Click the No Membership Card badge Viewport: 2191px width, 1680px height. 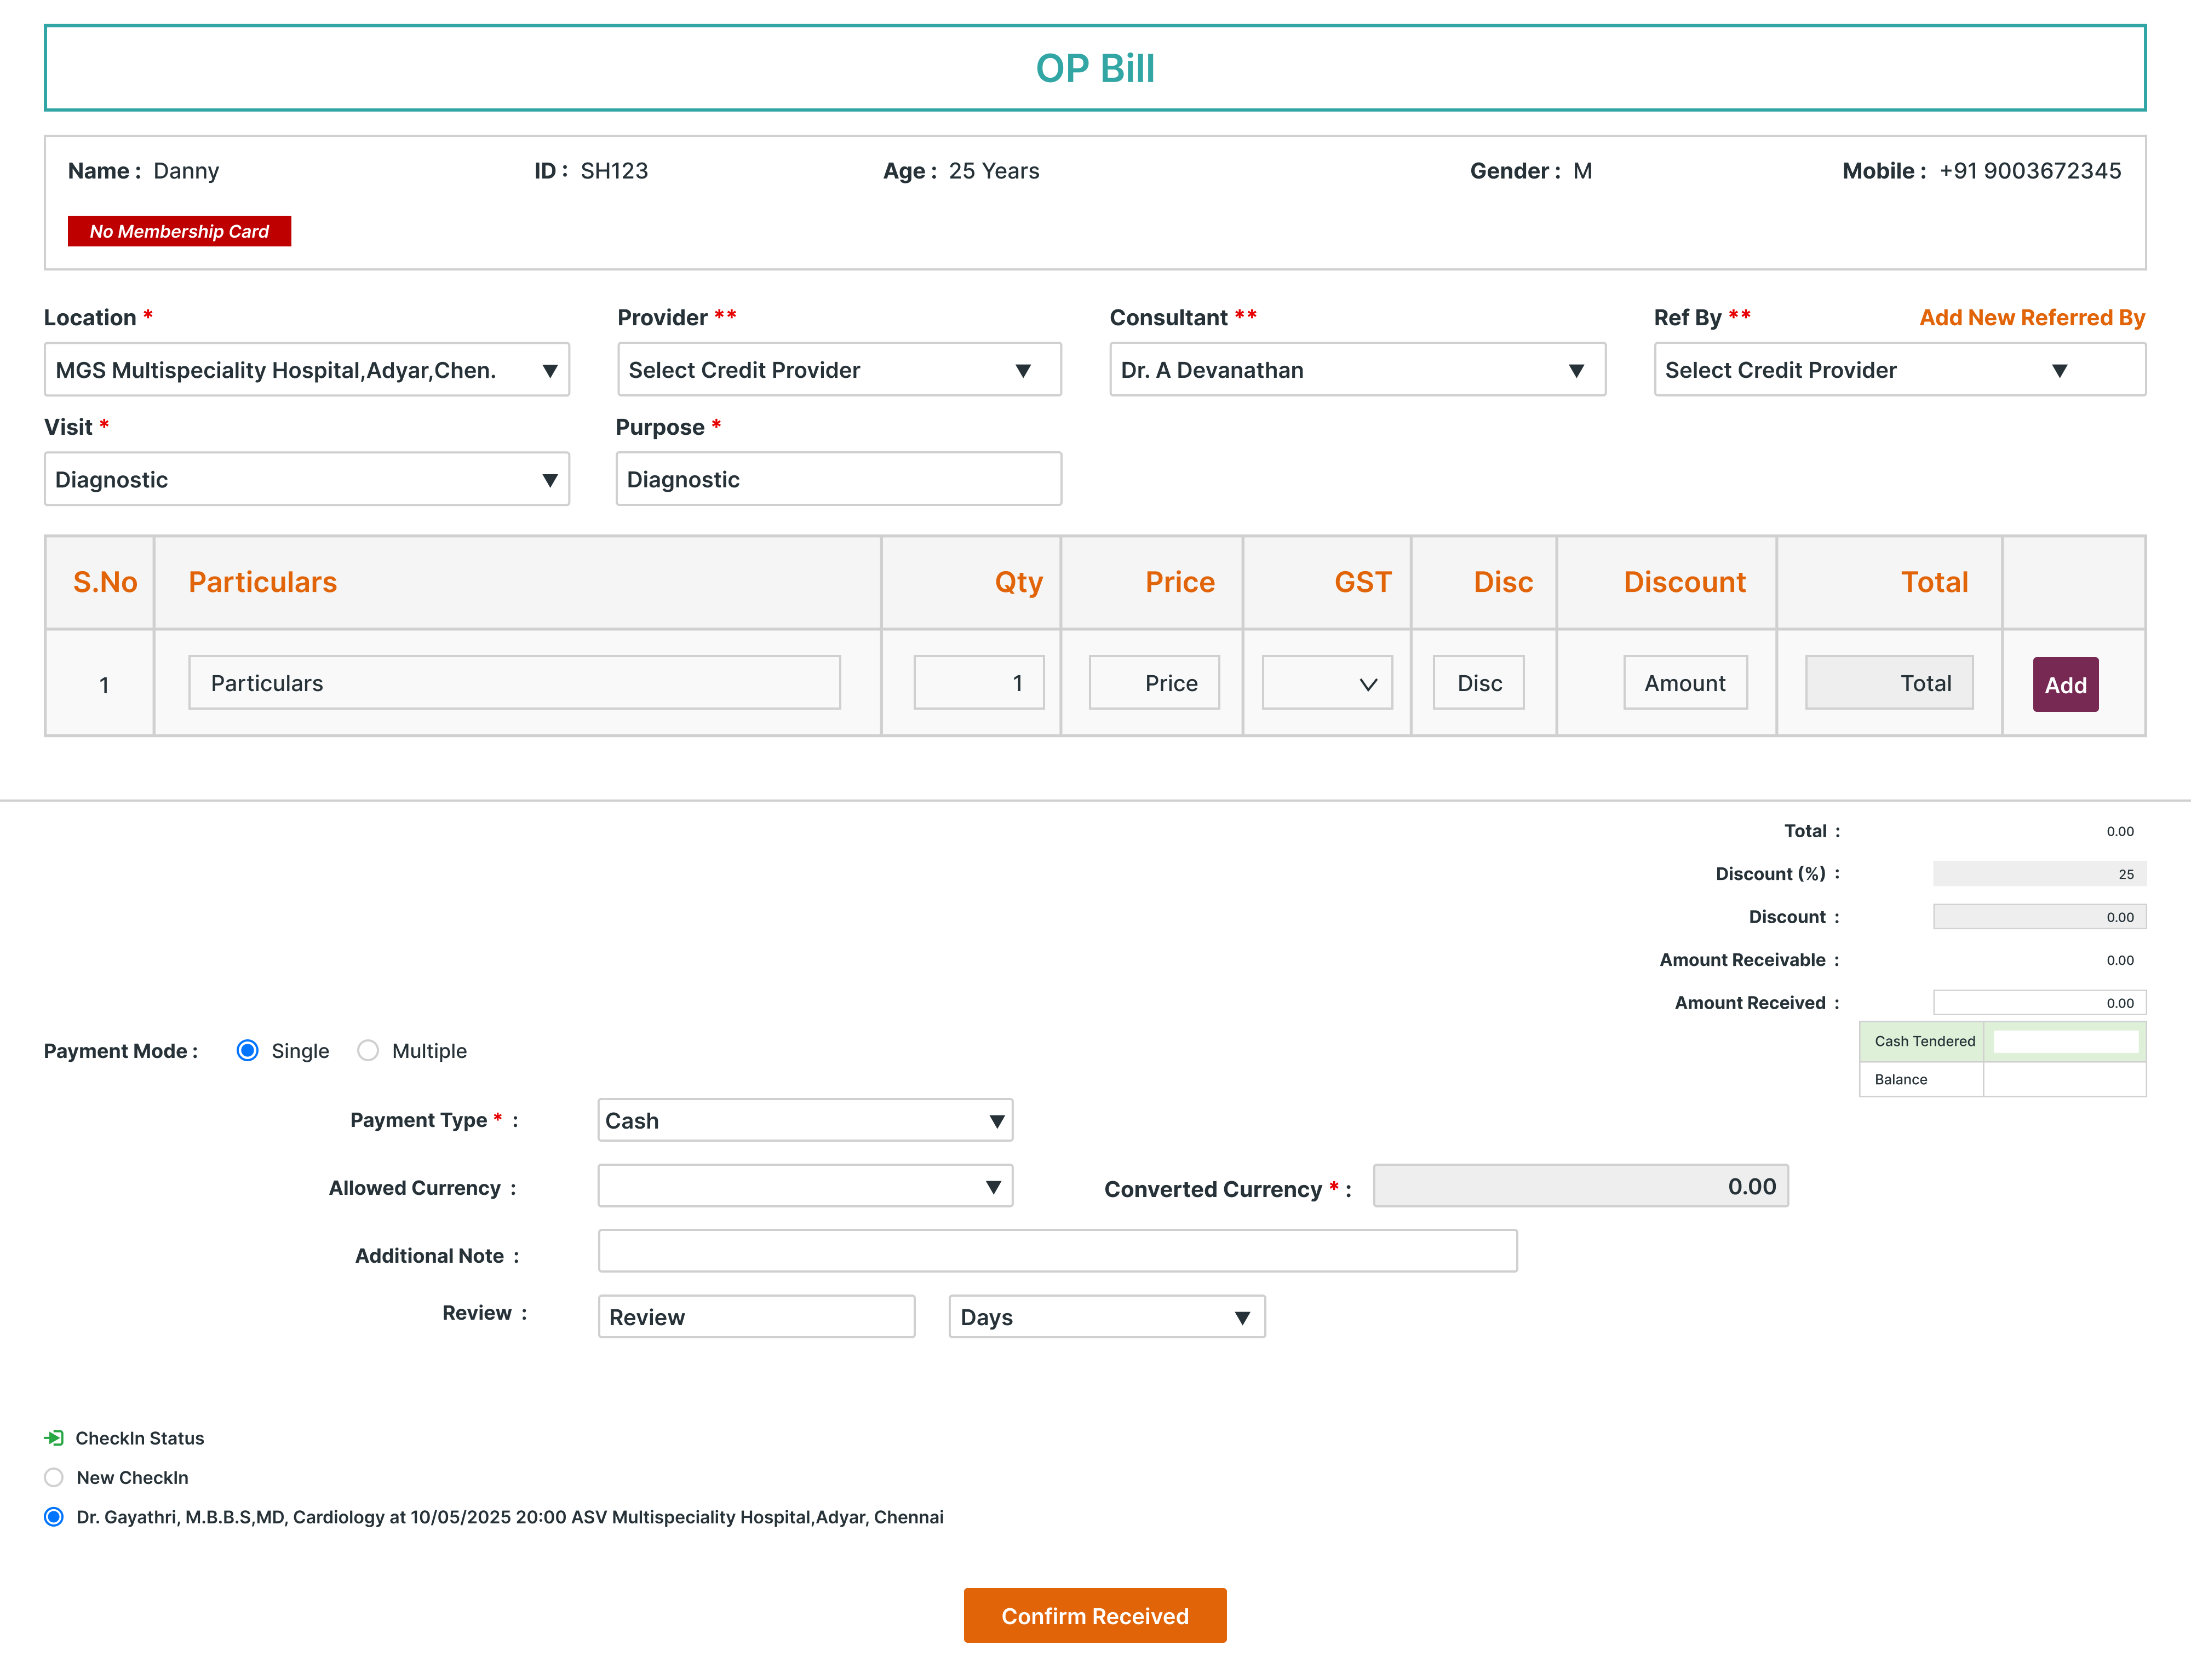click(179, 231)
